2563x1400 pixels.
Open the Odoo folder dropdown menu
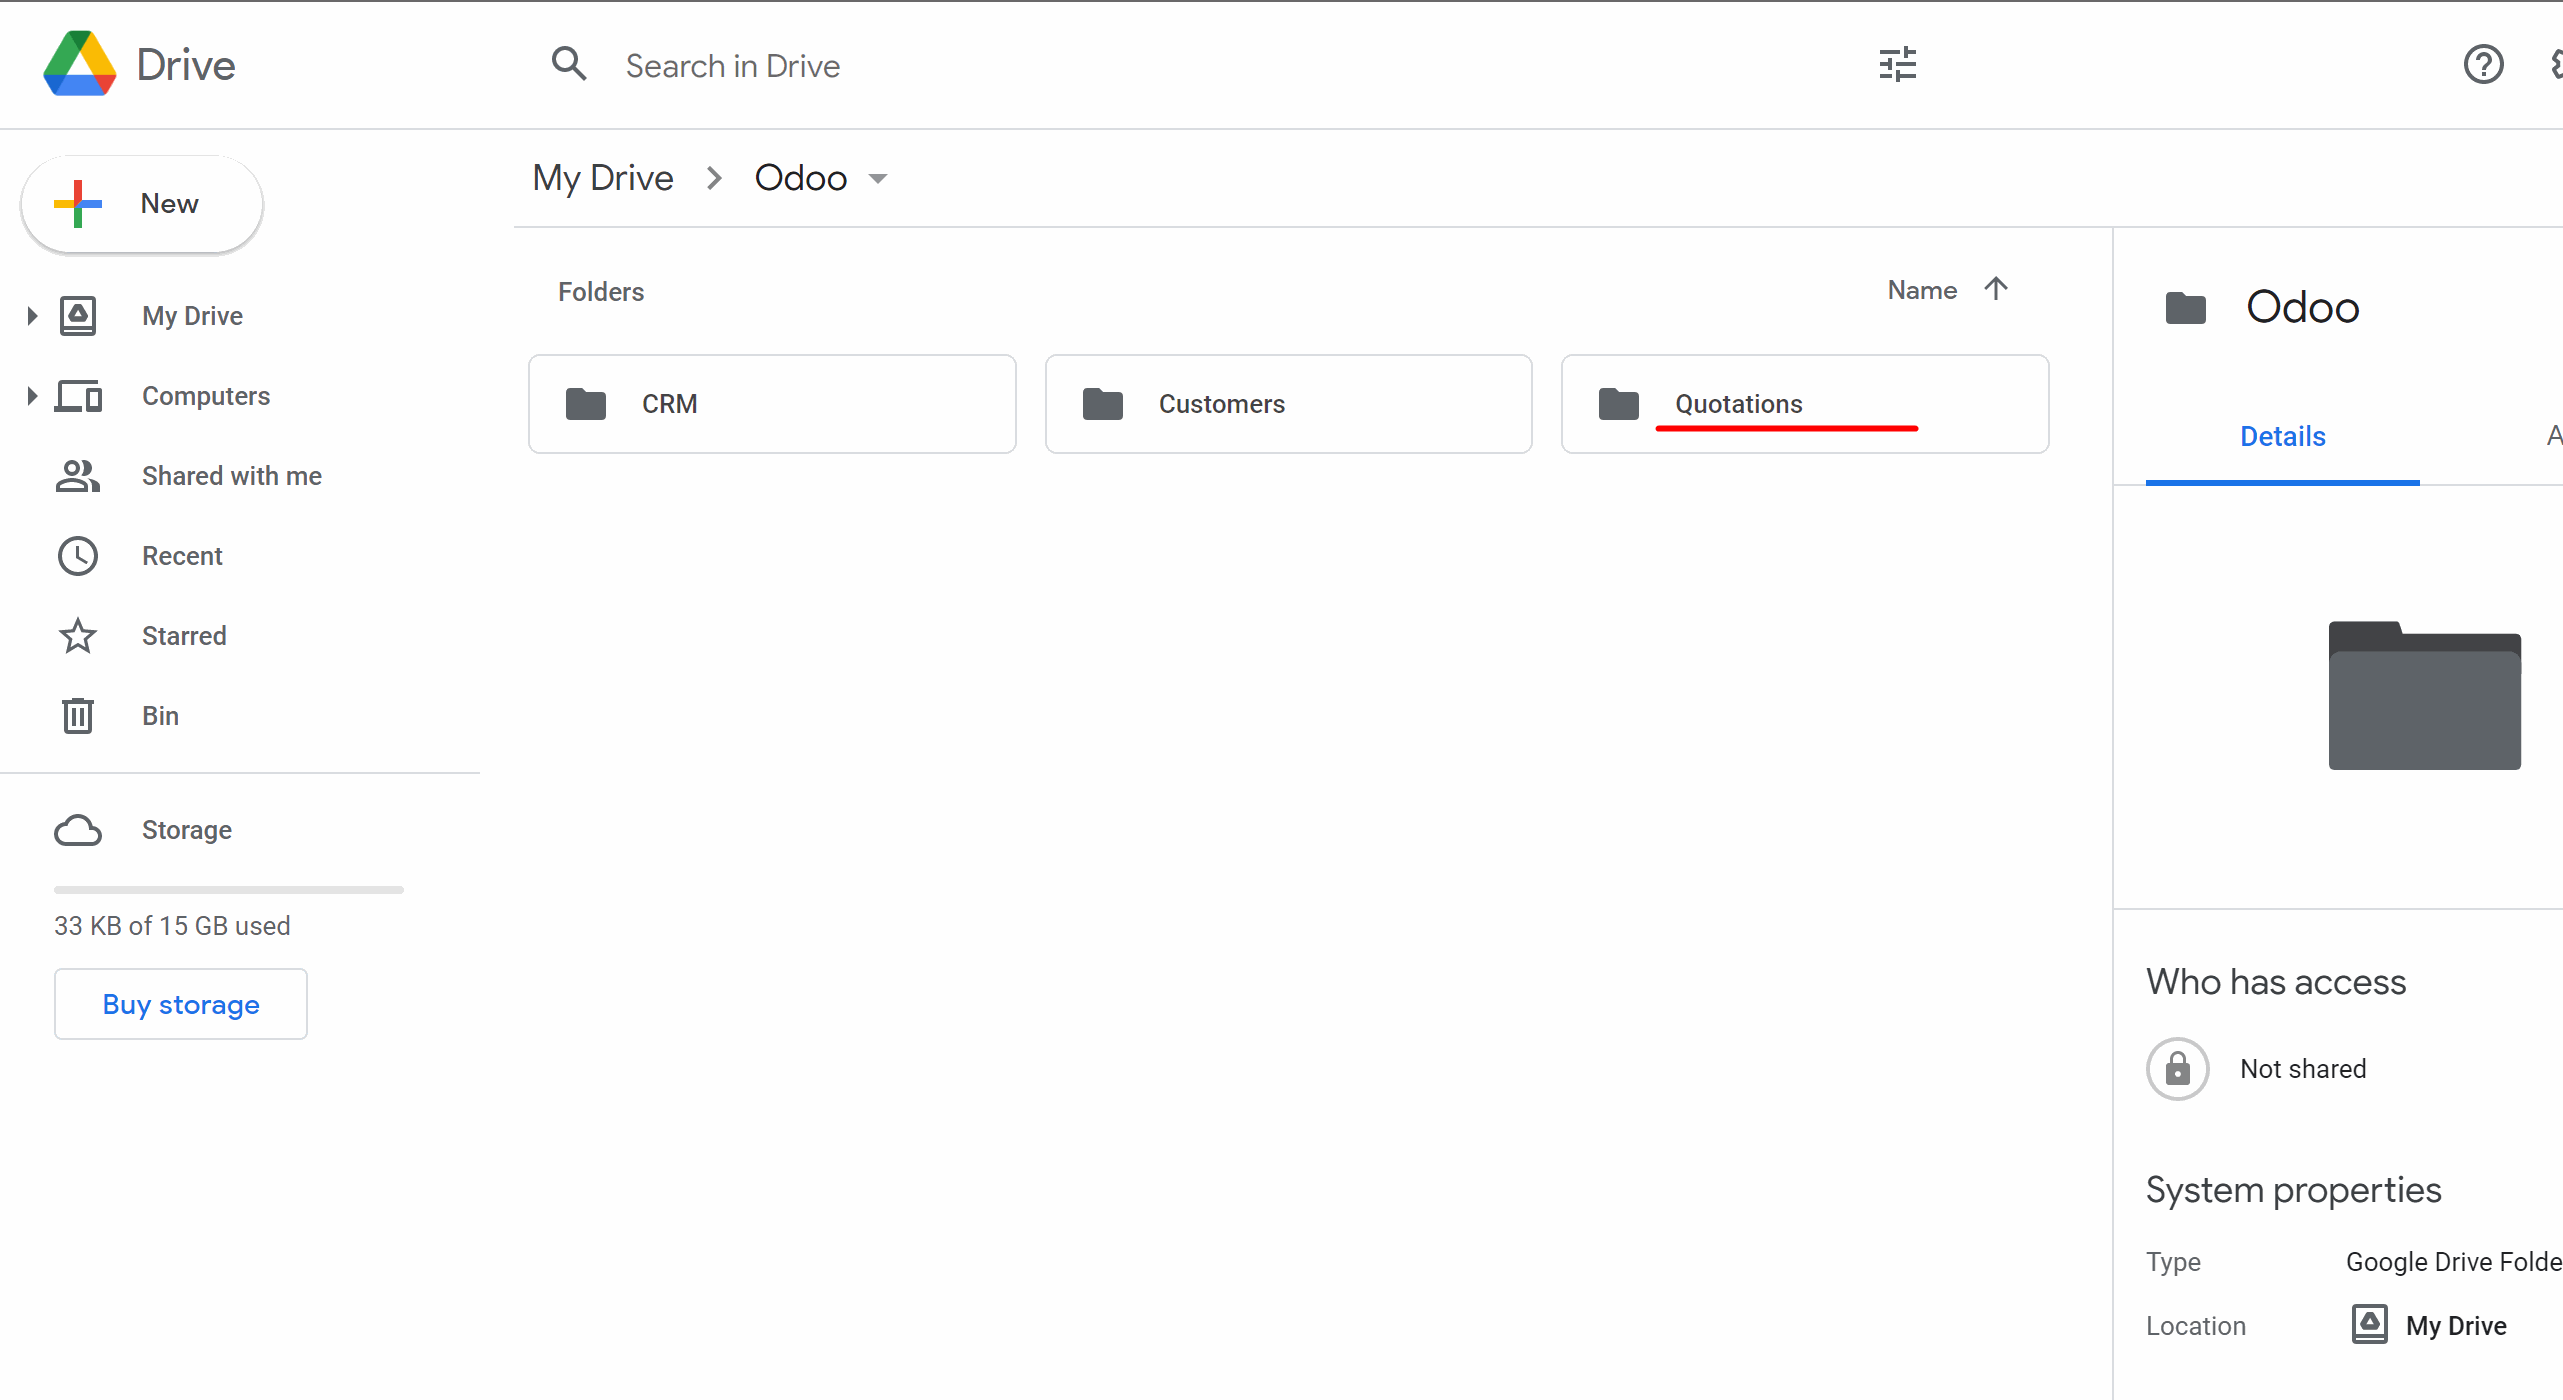click(878, 179)
